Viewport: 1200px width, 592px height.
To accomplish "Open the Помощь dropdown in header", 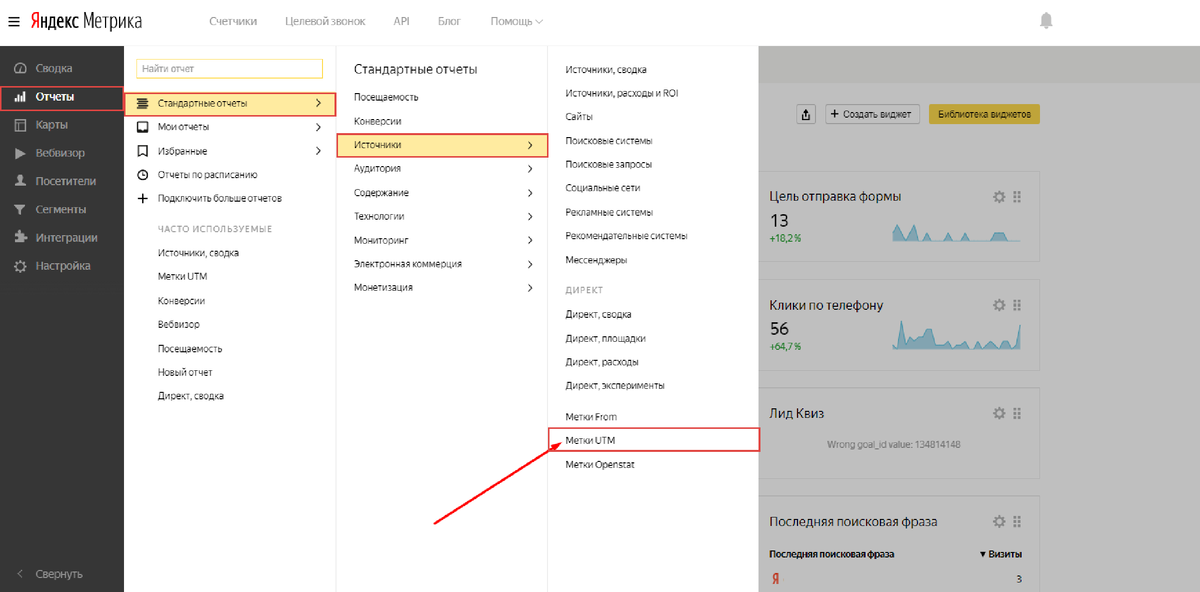I will coord(517,21).
